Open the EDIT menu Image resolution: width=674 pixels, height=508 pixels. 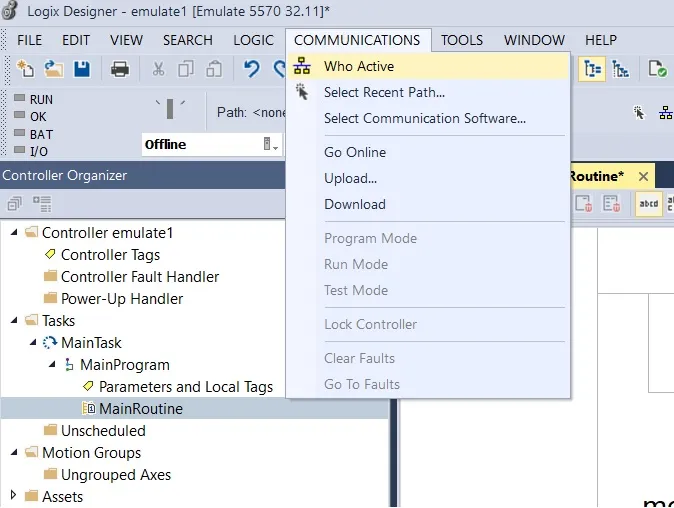click(x=76, y=40)
